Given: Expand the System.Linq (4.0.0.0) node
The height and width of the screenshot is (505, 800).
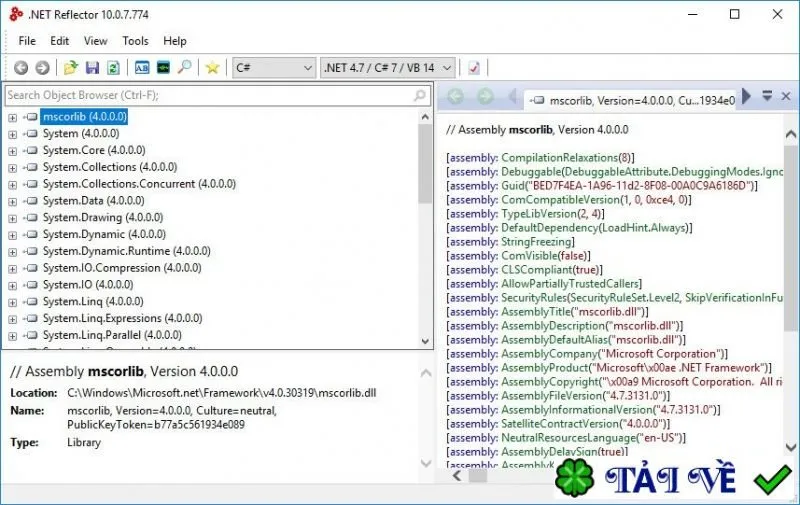Looking at the screenshot, I should coord(13,302).
